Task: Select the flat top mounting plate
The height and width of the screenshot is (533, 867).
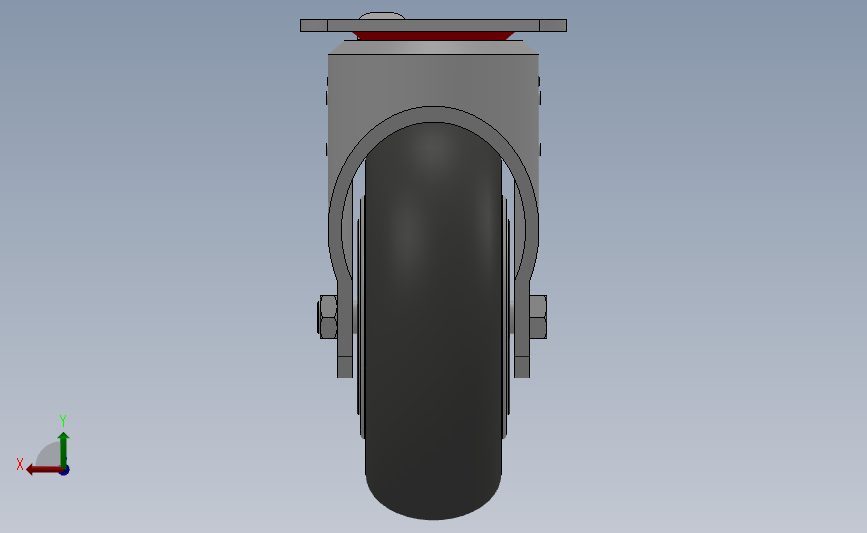Action: [x=433, y=25]
